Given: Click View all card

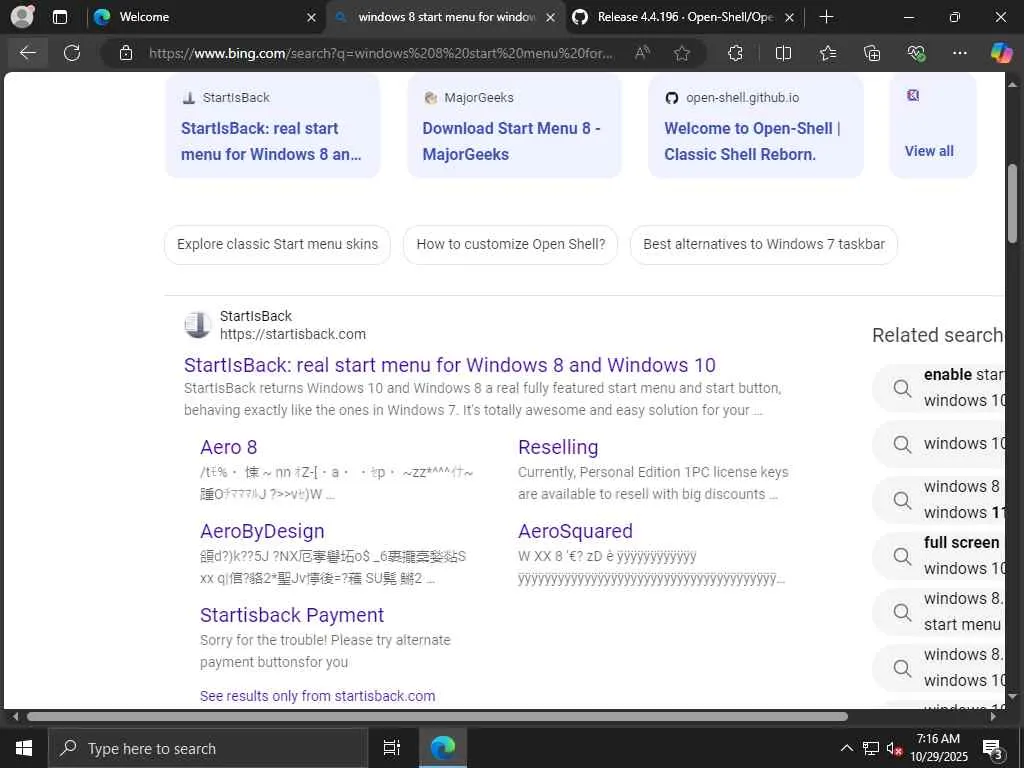Looking at the screenshot, I should click(933, 125).
